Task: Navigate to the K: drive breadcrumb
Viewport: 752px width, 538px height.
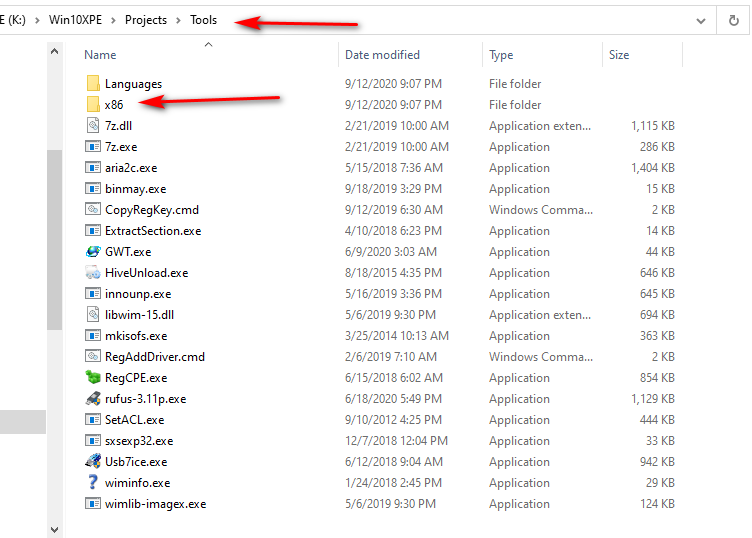Action: point(13,20)
